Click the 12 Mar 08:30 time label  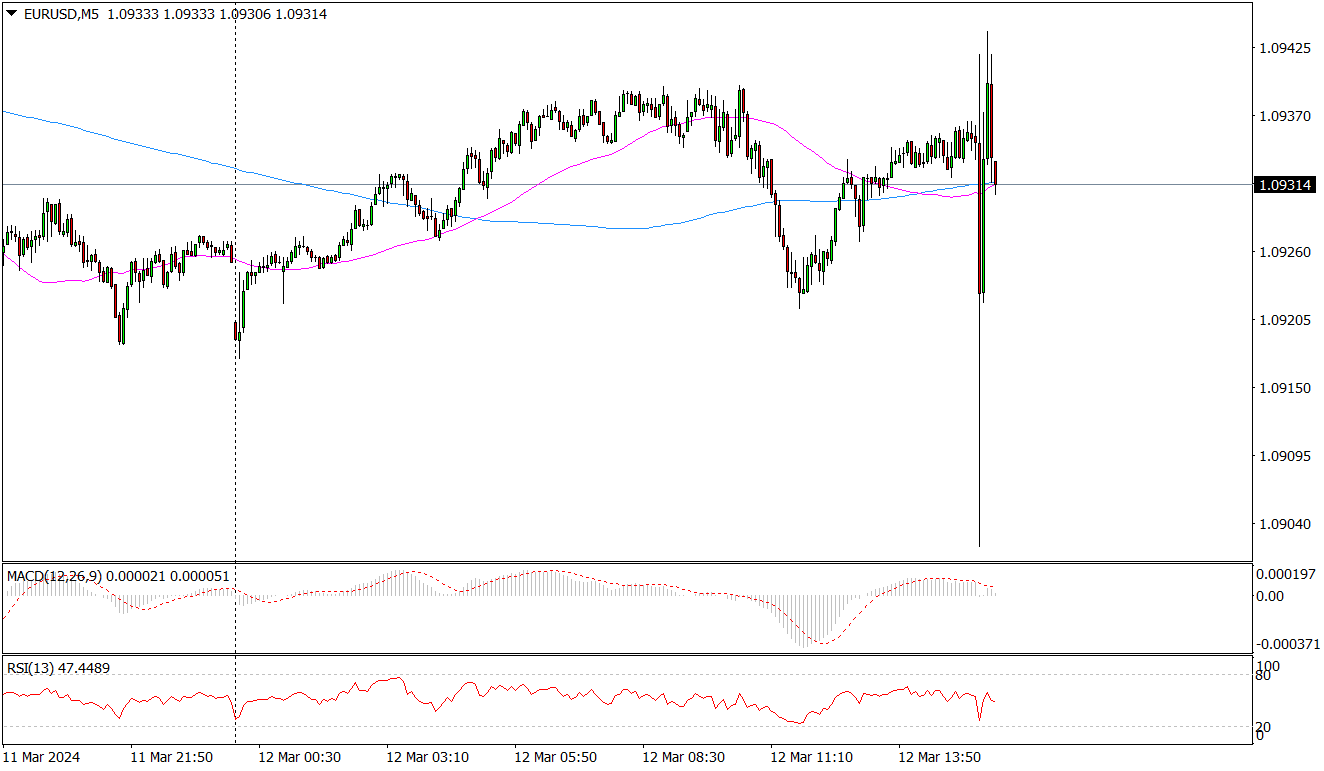pos(683,757)
